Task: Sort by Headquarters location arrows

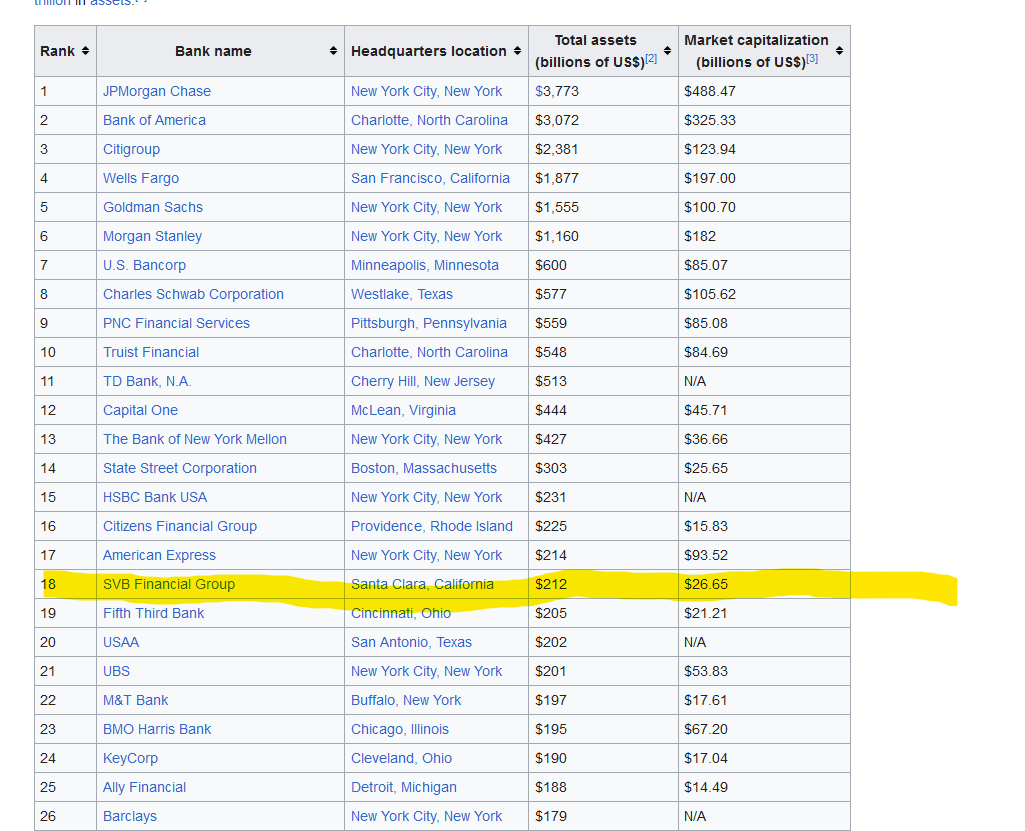Action: pyautogui.click(x=517, y=51)
